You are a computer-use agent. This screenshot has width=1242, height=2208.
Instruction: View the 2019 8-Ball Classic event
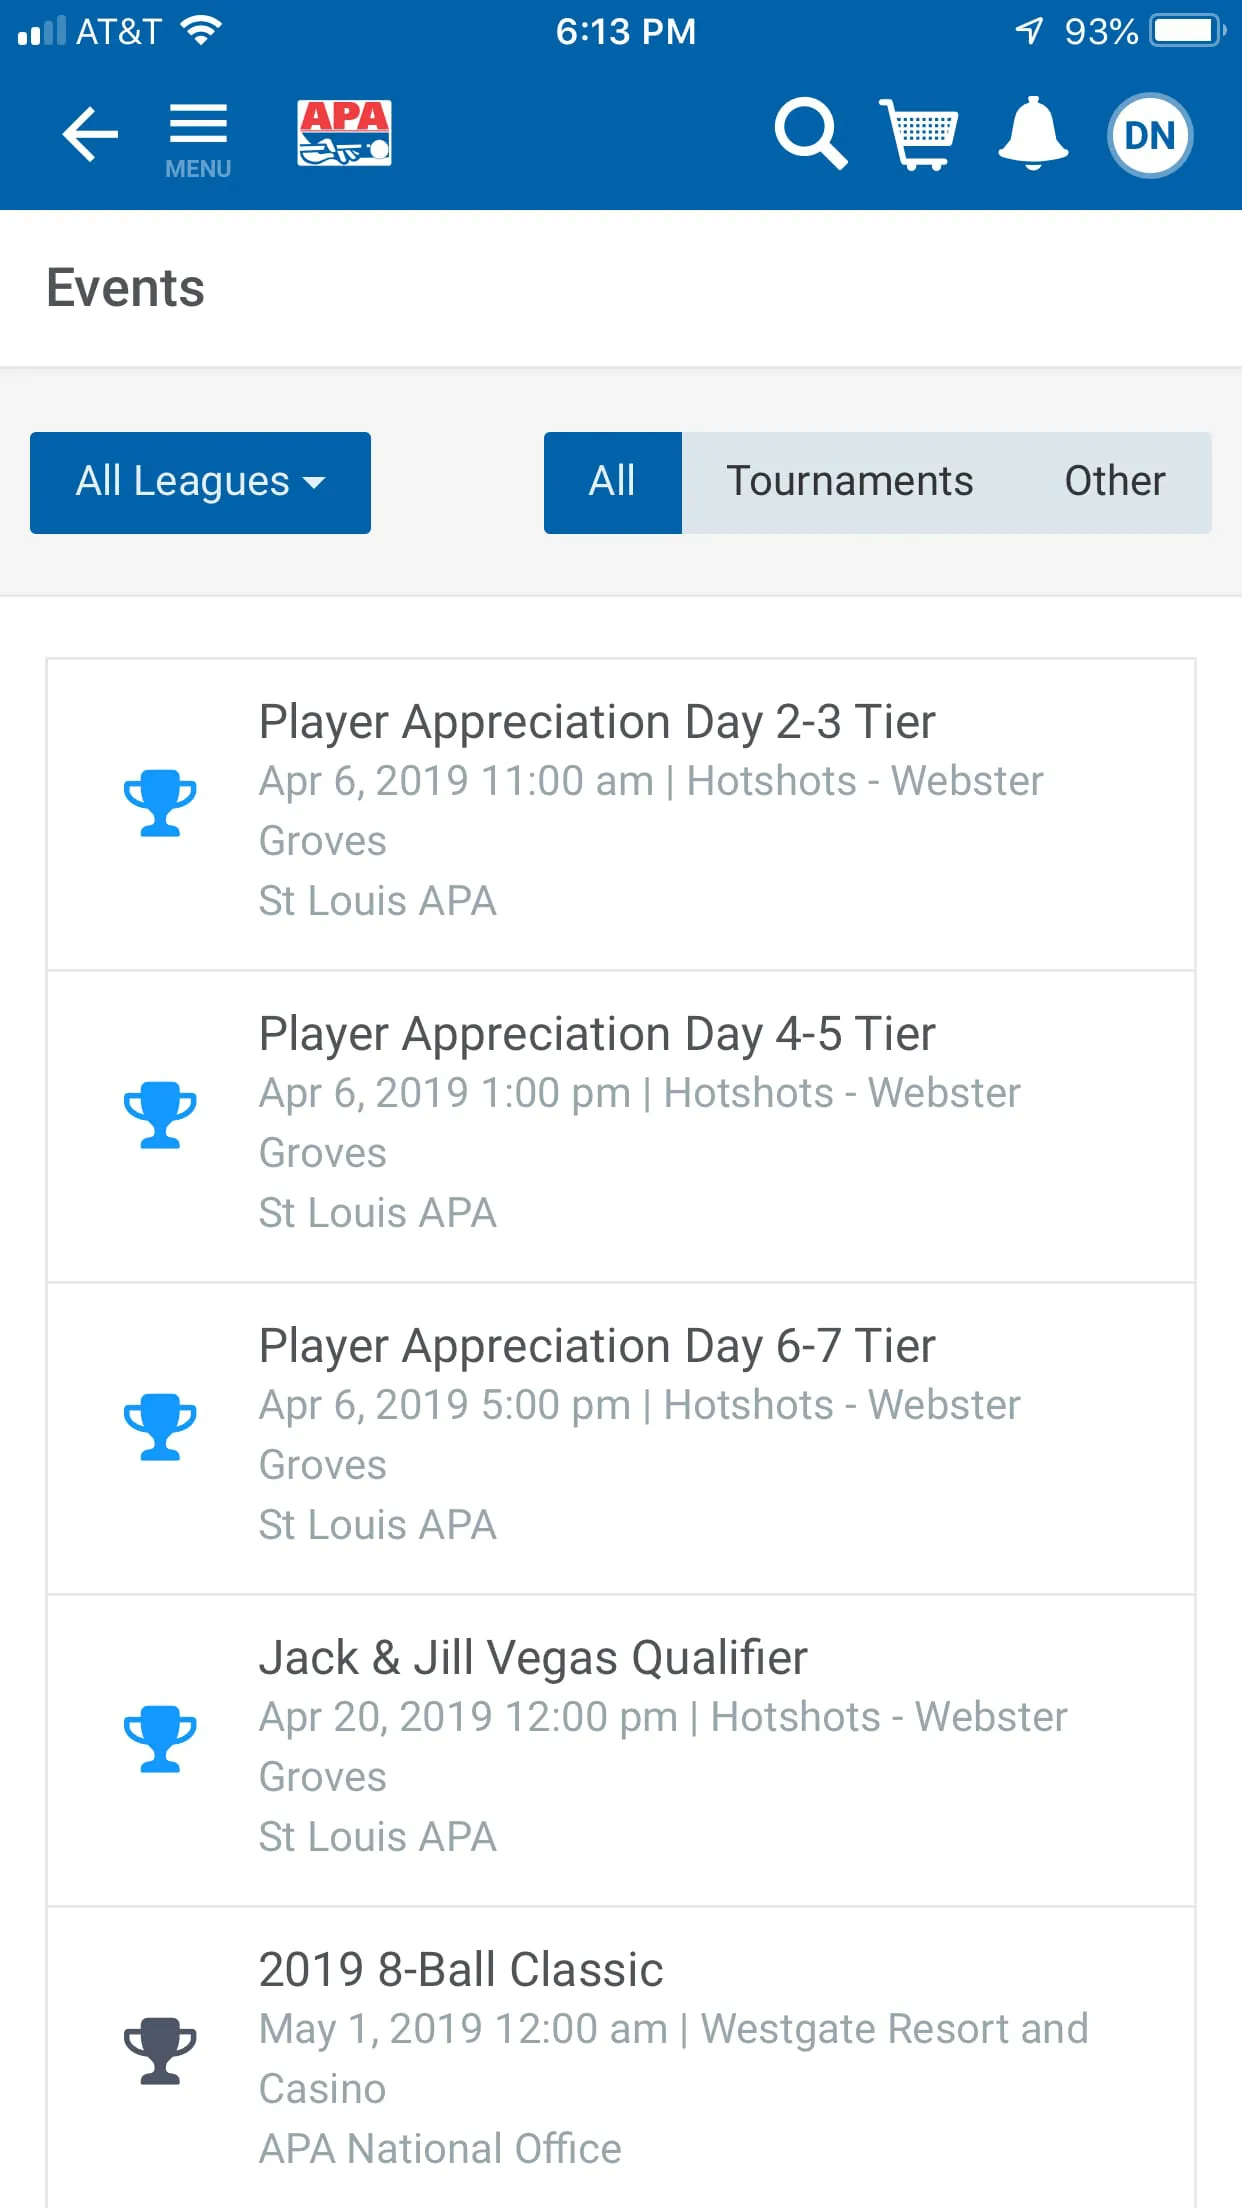(x=461, y=1970)
